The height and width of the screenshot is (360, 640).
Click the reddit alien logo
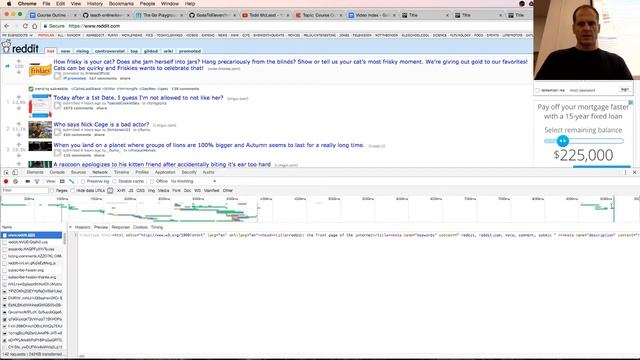[6, 47]
